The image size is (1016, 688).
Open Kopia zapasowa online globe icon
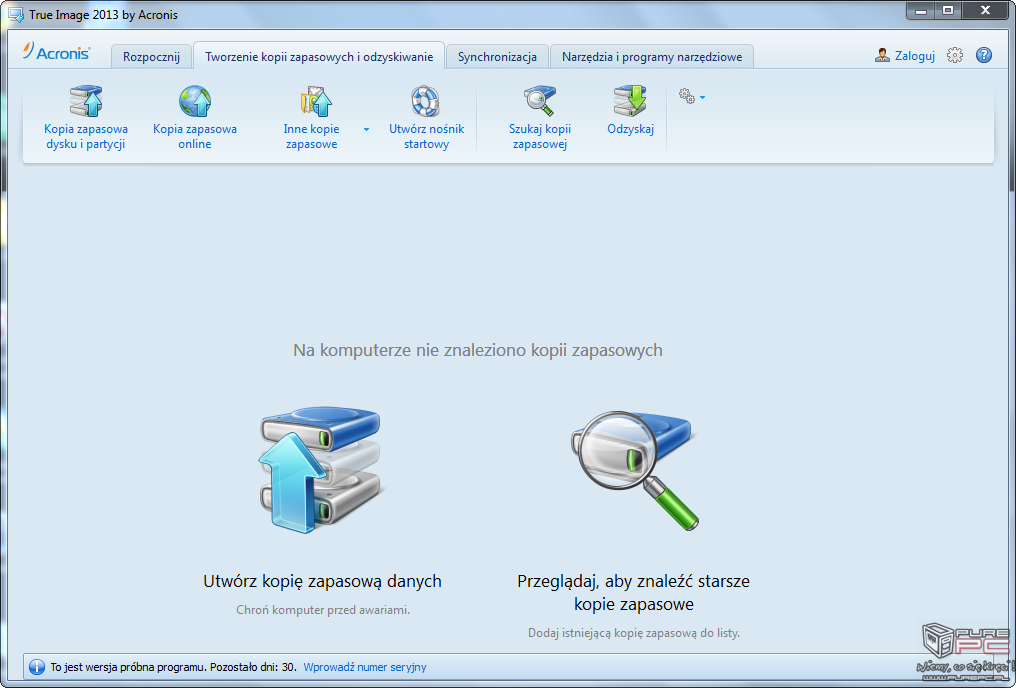(x=195, y=101)
